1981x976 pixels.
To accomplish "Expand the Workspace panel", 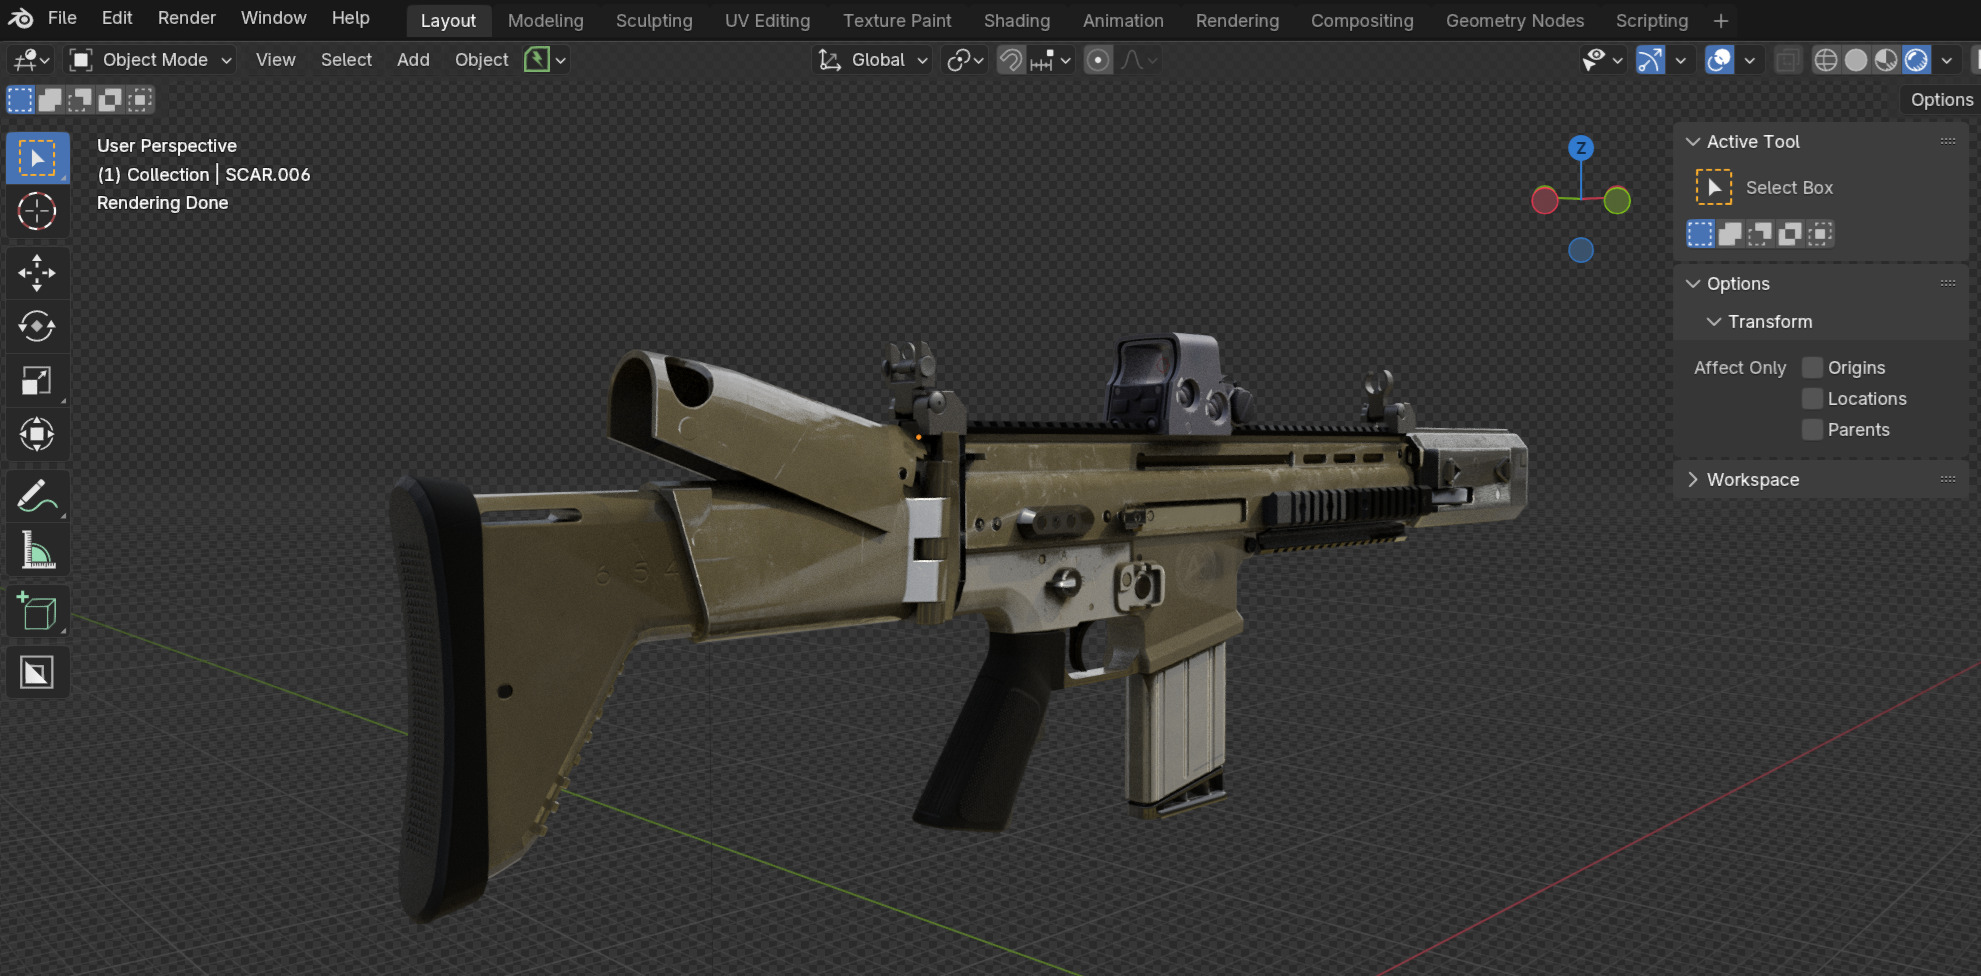I will pyautogui.click(x=1693, y=480).
